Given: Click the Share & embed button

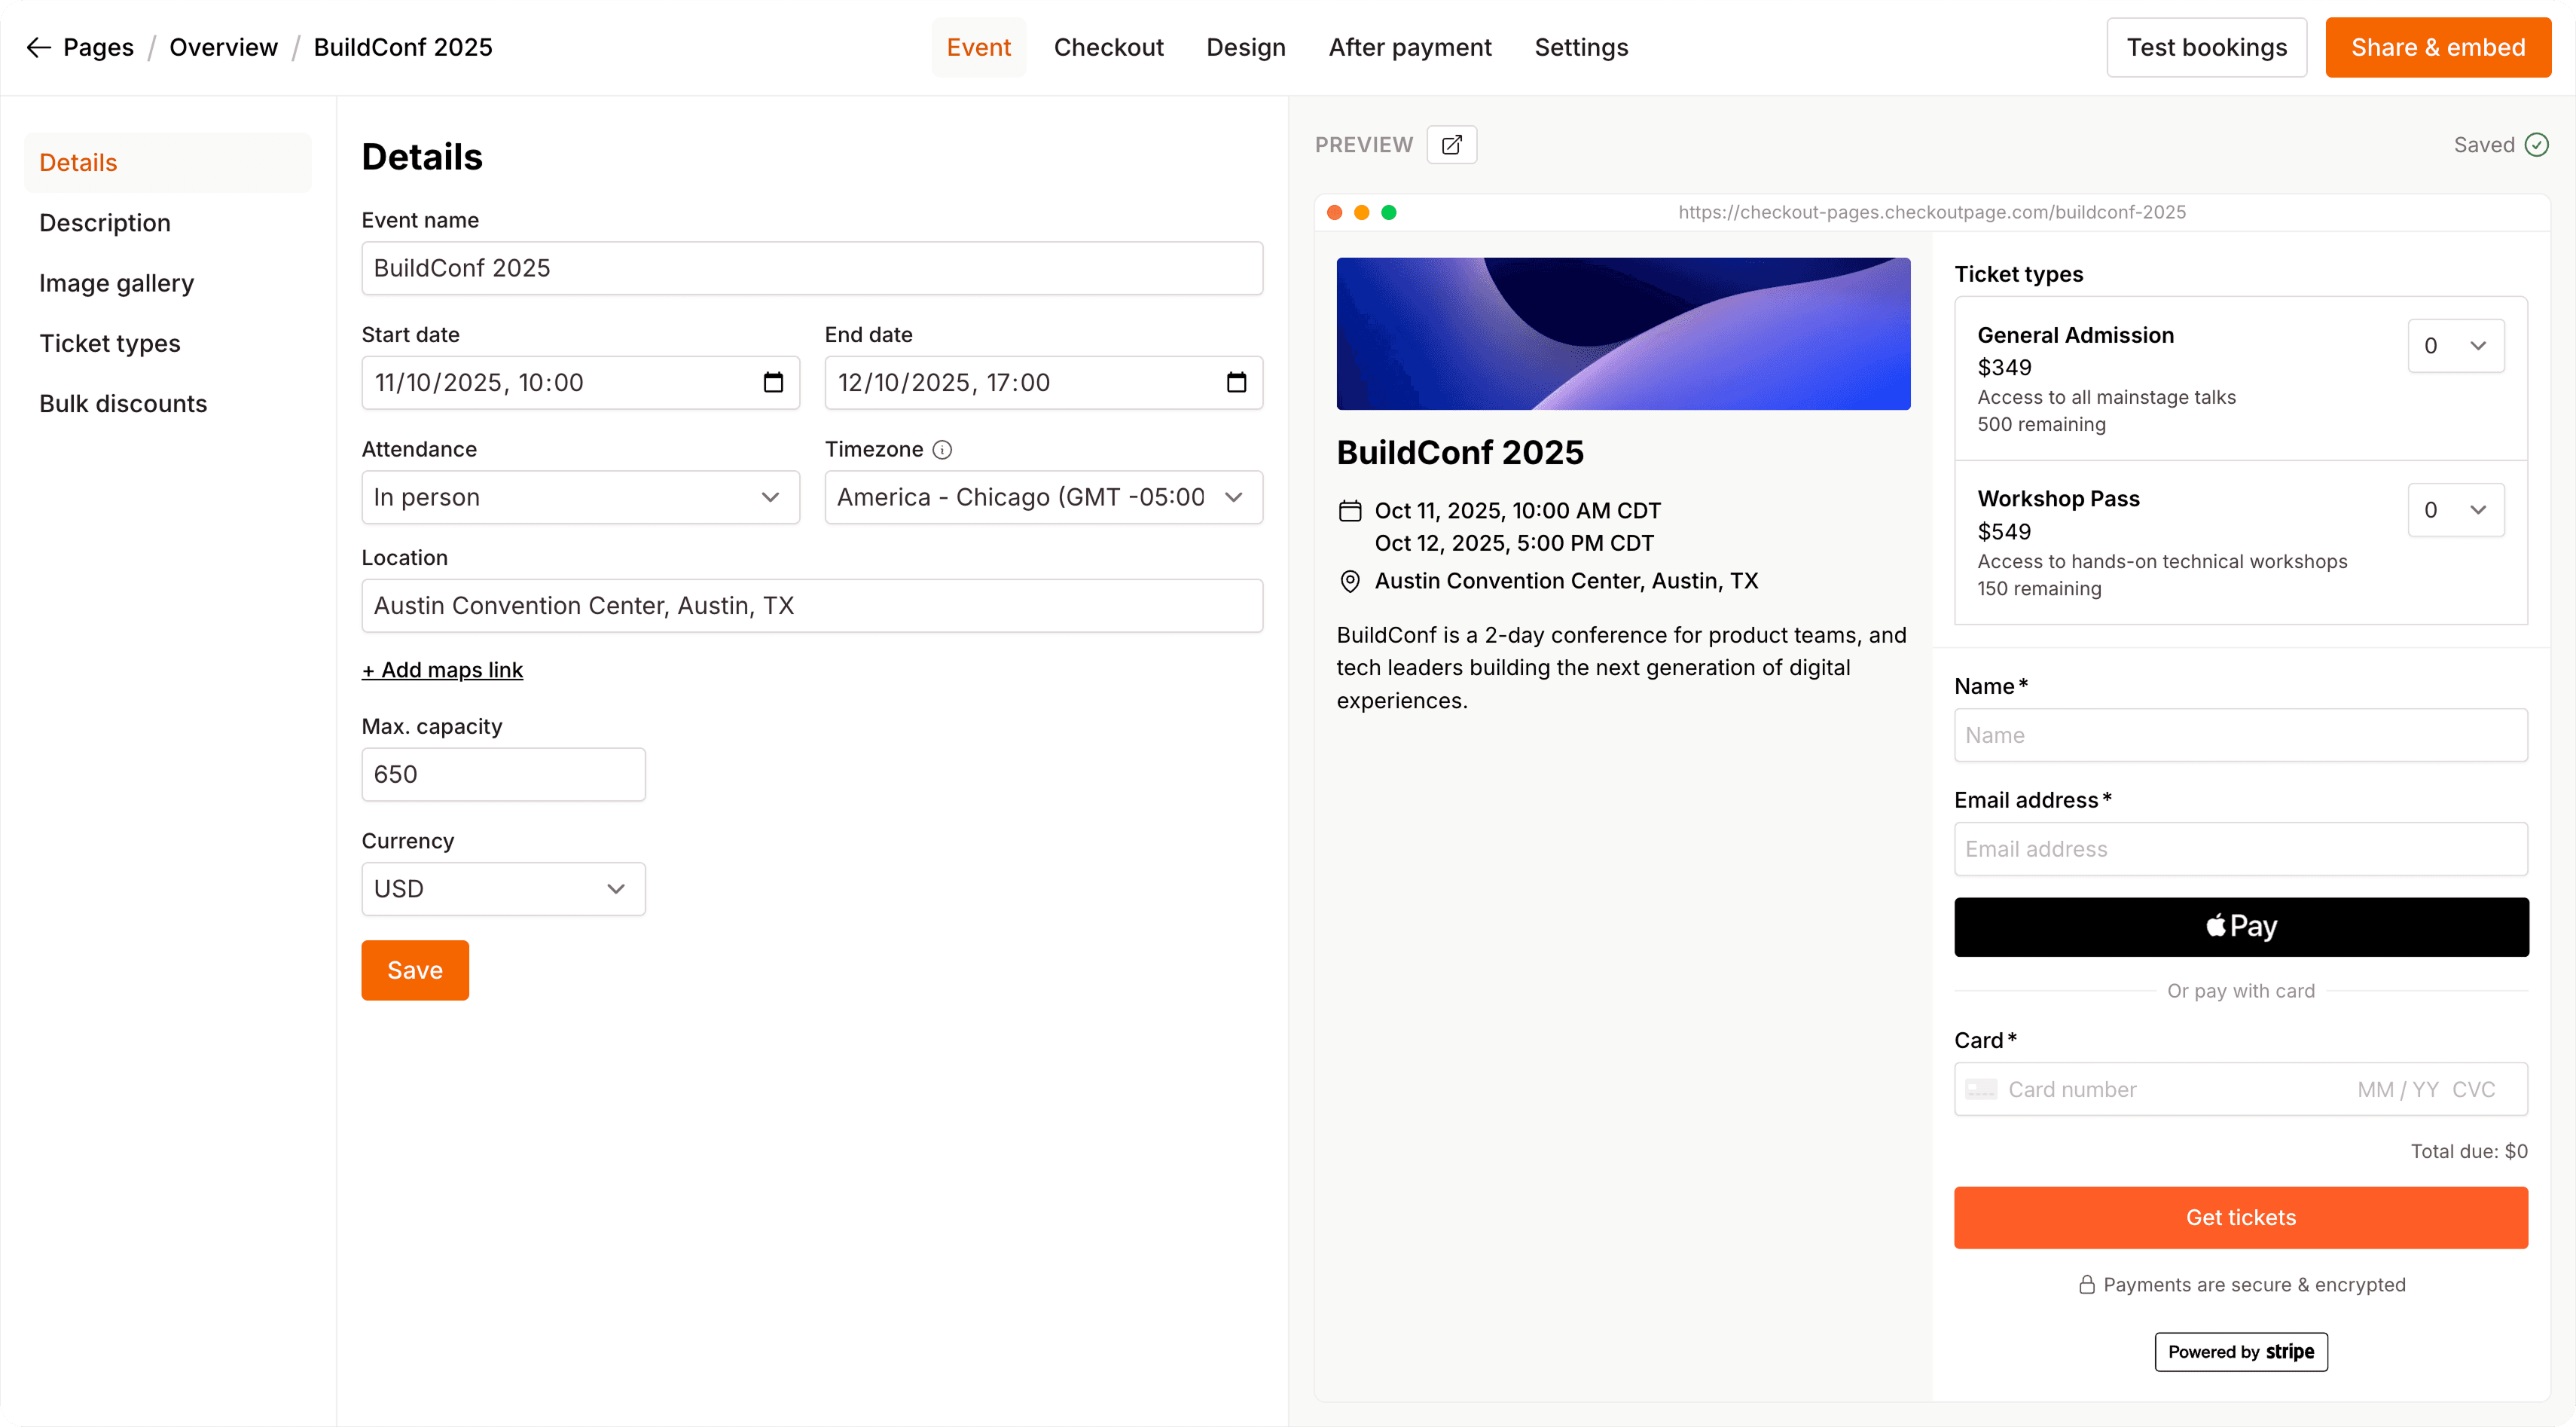Looking at the screenshot, I should coord(2437,47).
